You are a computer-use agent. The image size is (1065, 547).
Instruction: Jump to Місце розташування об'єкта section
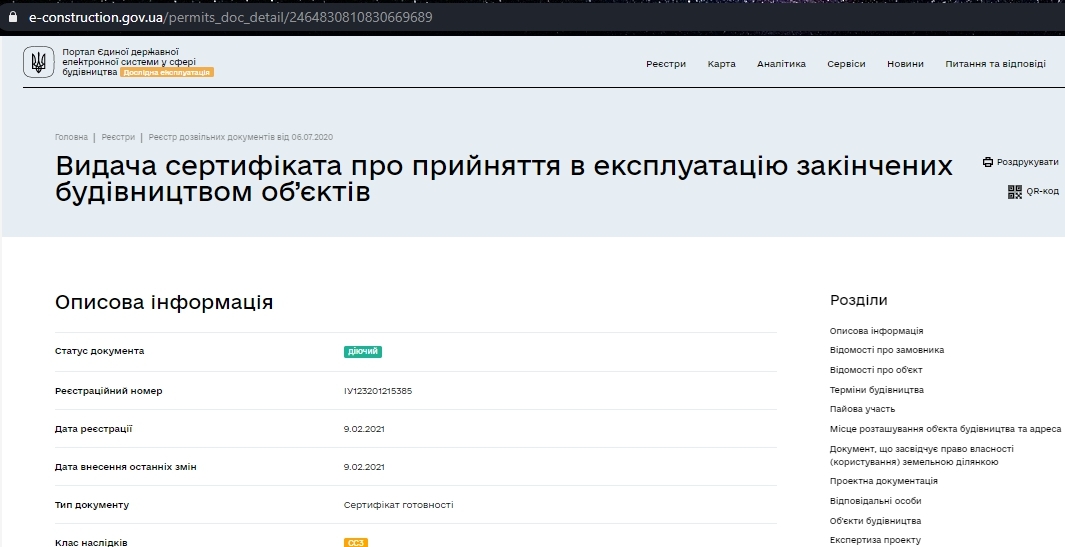point(945,429)
